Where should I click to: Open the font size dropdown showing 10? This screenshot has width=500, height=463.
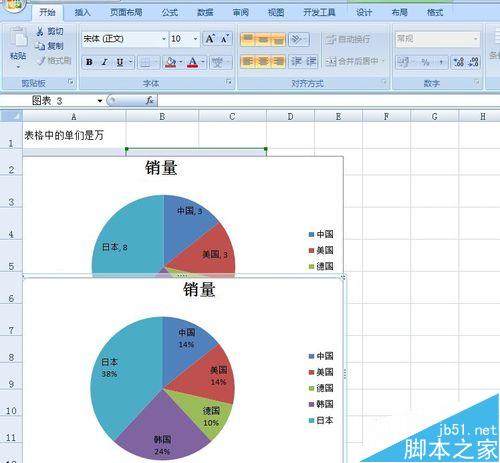point(196,39)
